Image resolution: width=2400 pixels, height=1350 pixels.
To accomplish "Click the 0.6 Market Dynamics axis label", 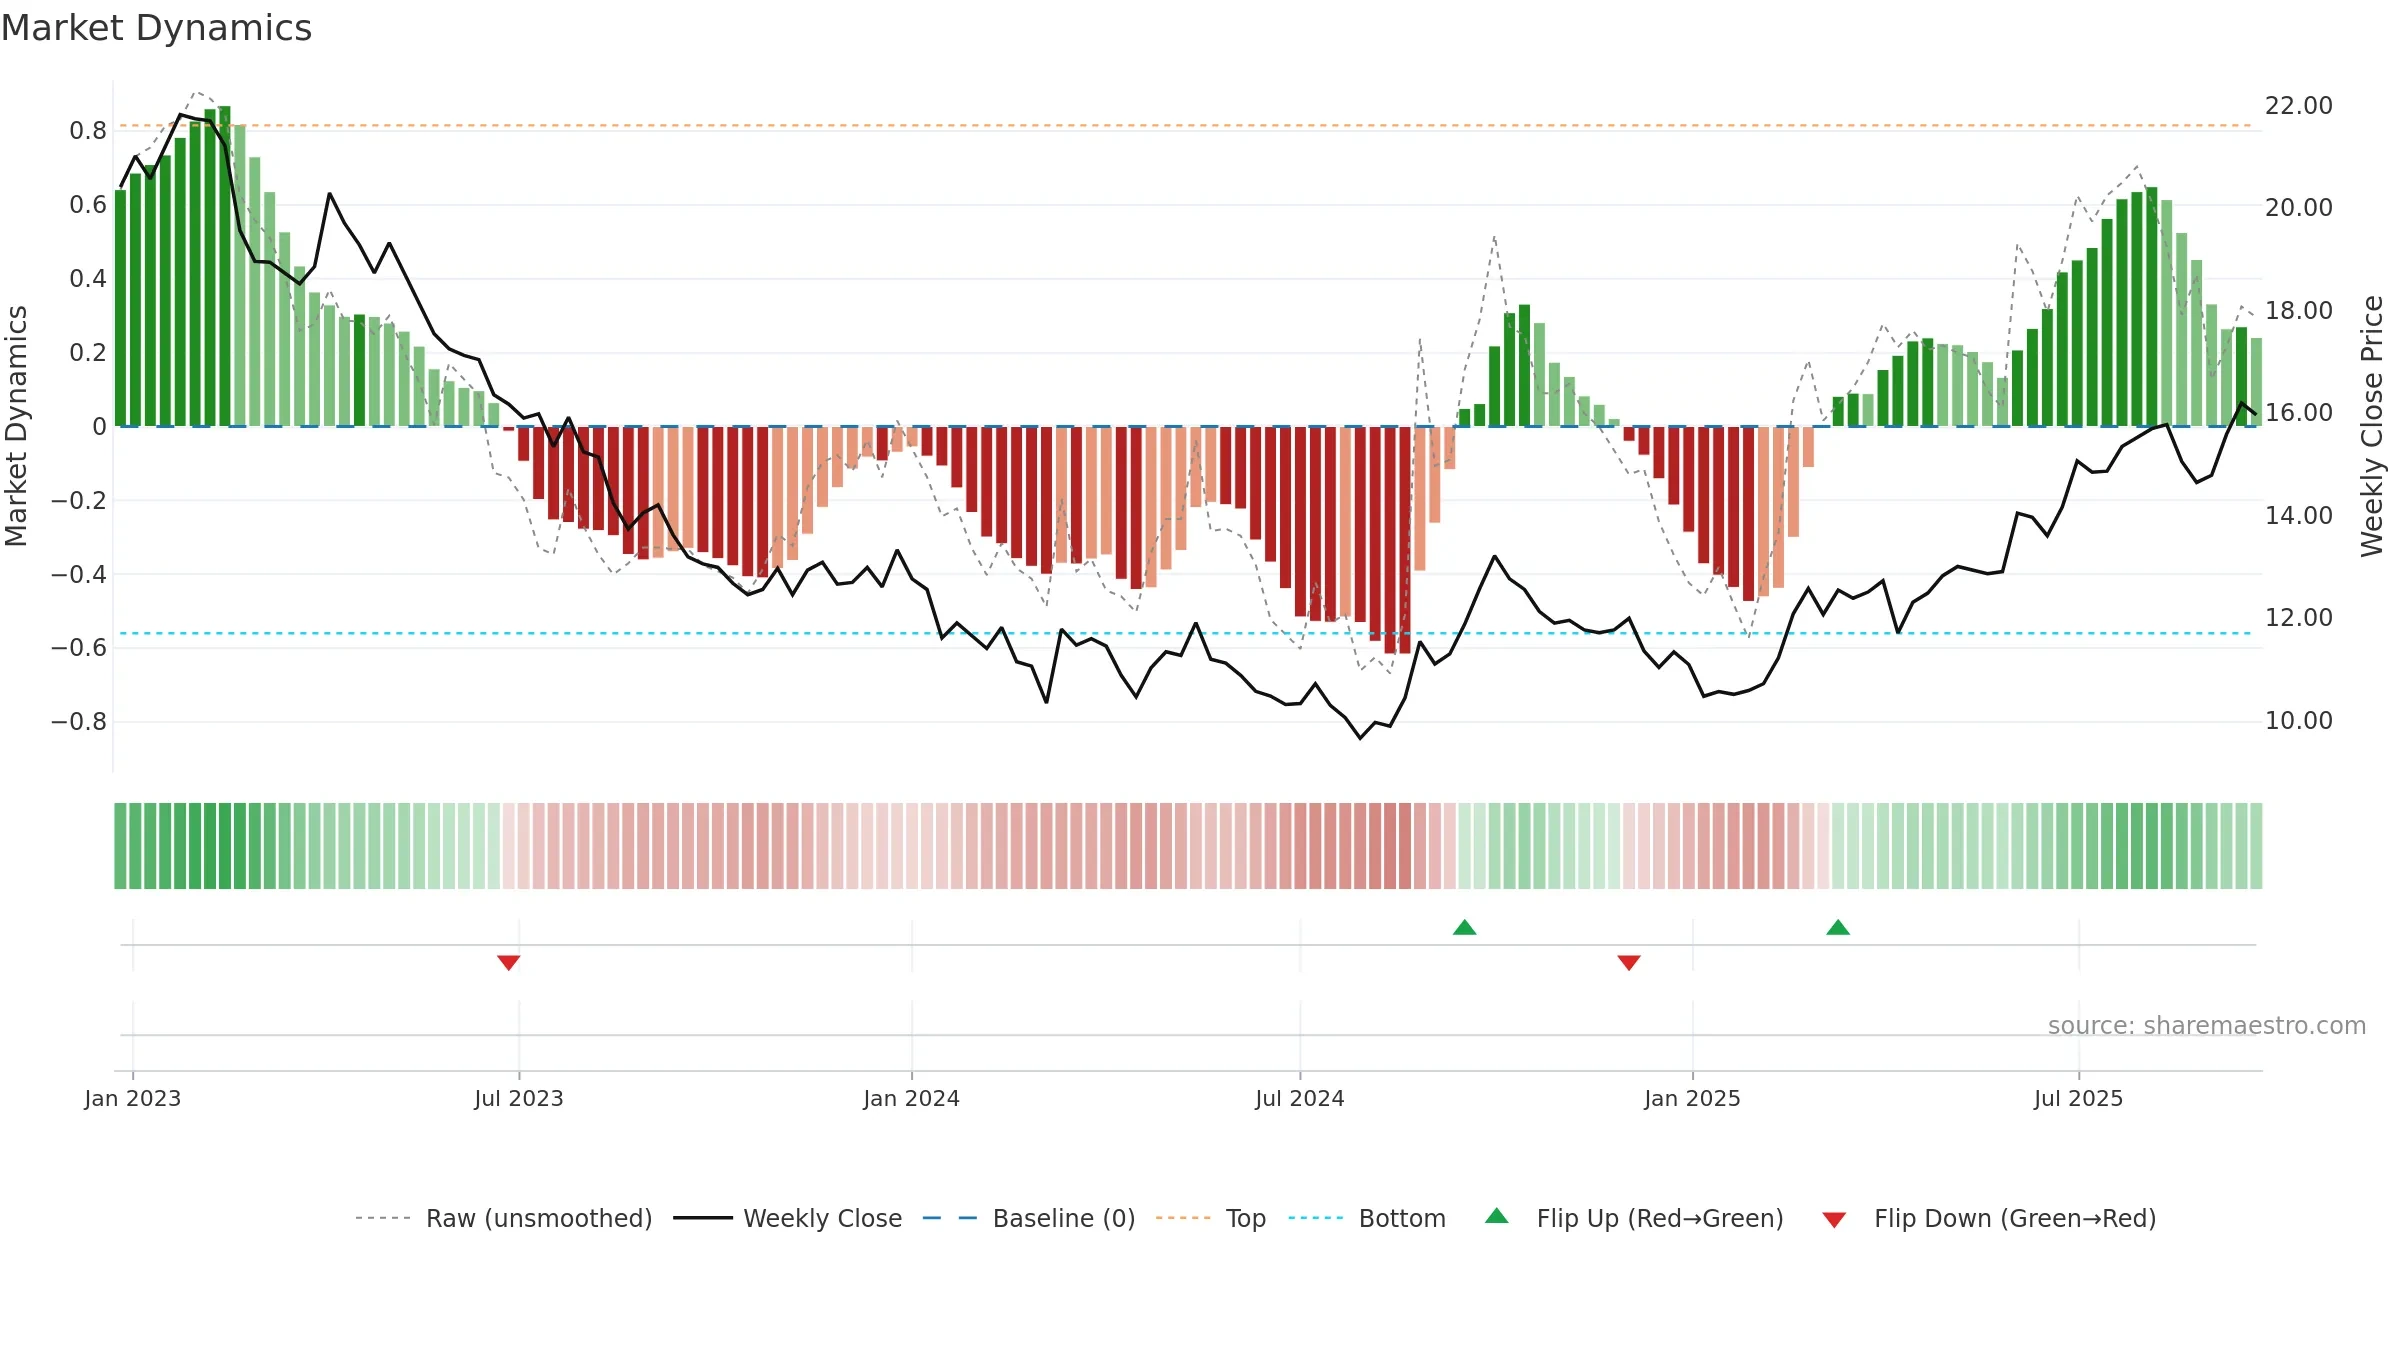I will coord(88,204).
